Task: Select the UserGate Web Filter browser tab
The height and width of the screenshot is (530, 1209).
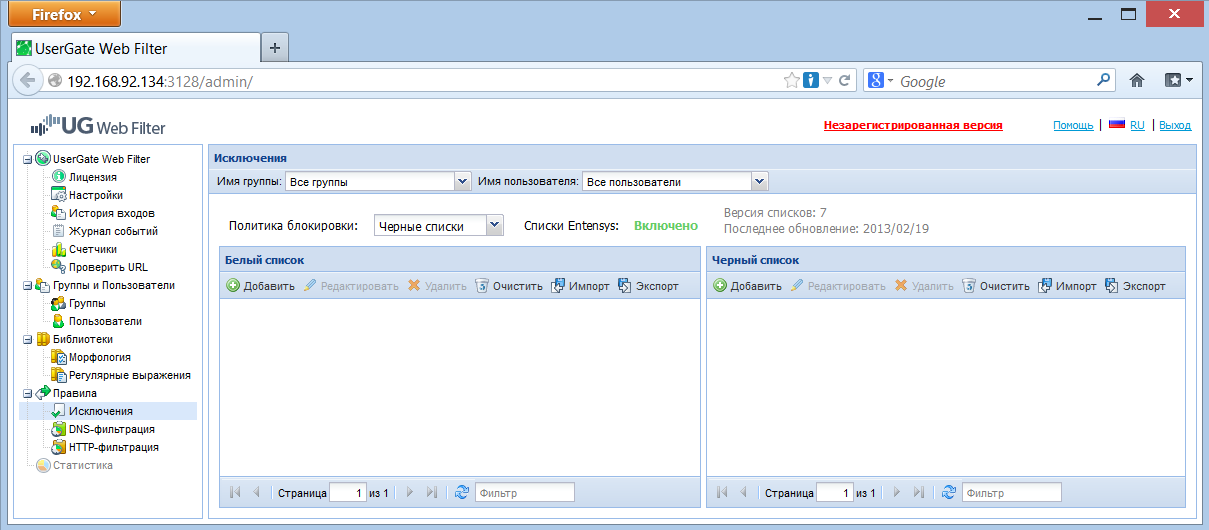Action: tap(135, 48)
